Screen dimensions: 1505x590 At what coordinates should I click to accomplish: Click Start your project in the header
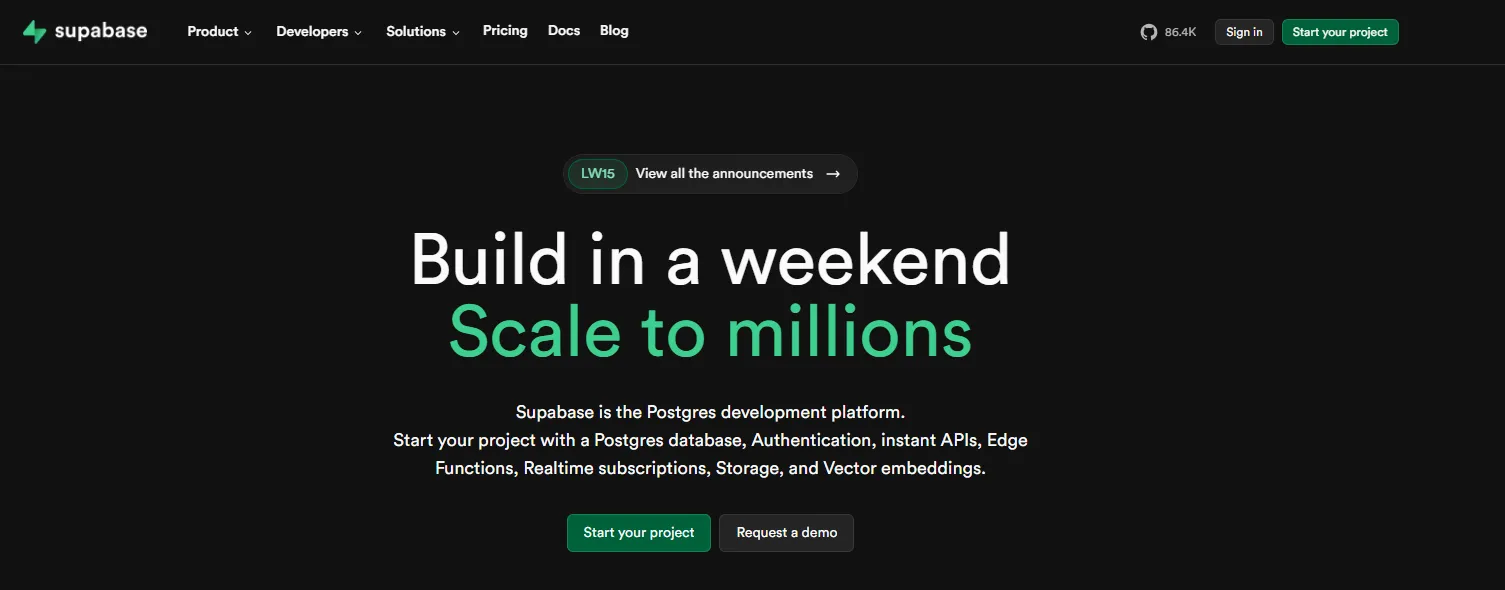1340,32
